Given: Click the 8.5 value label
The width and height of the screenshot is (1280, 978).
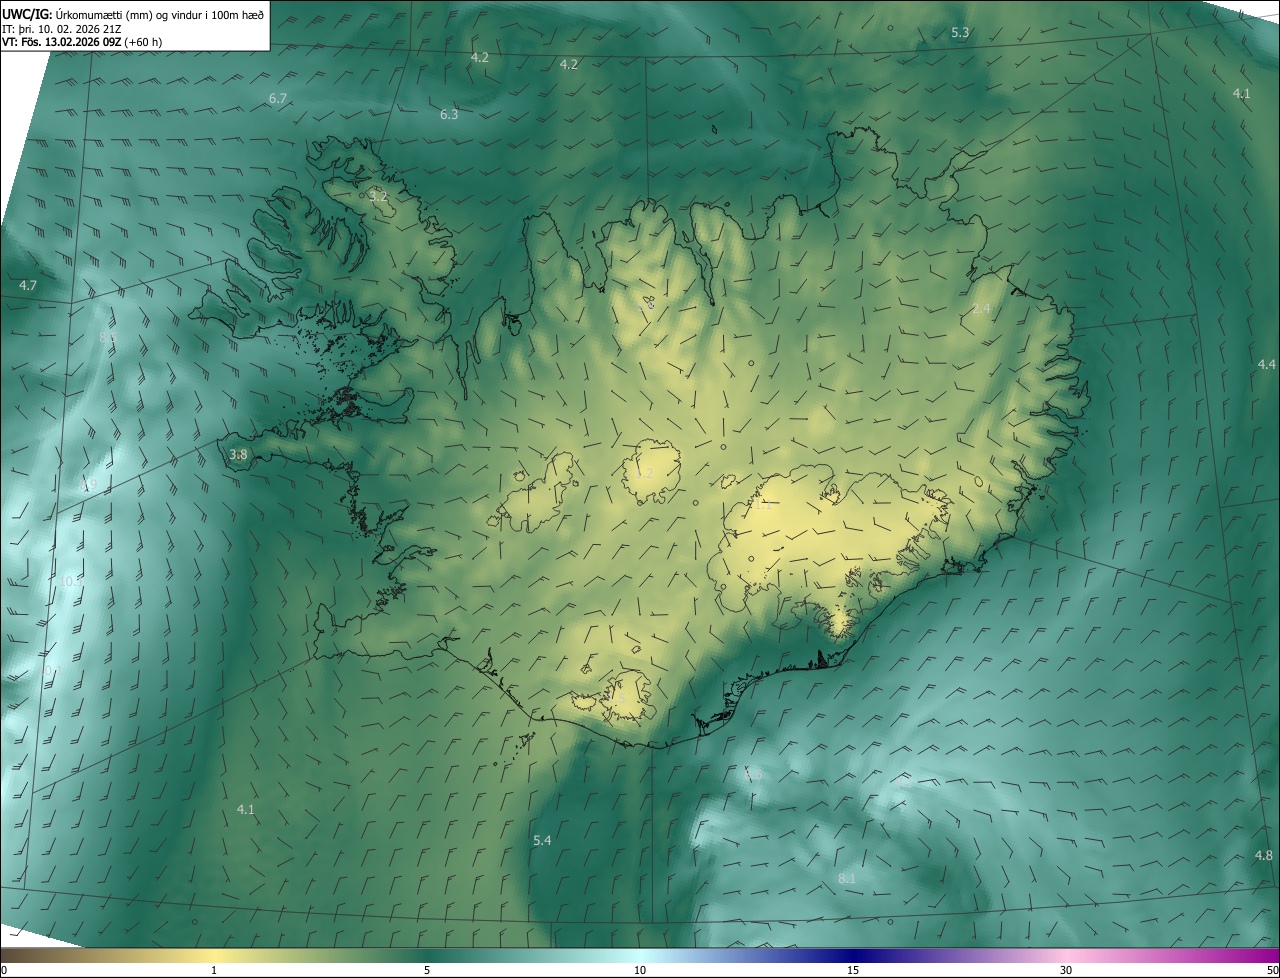Looking at the screenshot, I should coord(107,338).
